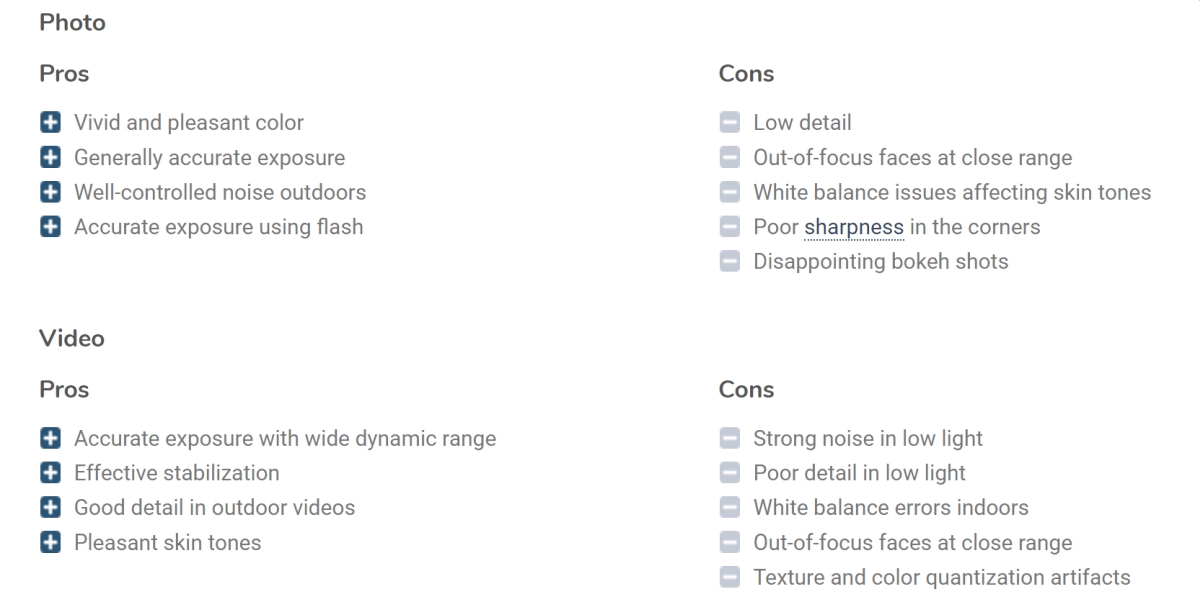Click the White balance issues affecting skin tones text

pyautogui.click(x=951, y=192)
